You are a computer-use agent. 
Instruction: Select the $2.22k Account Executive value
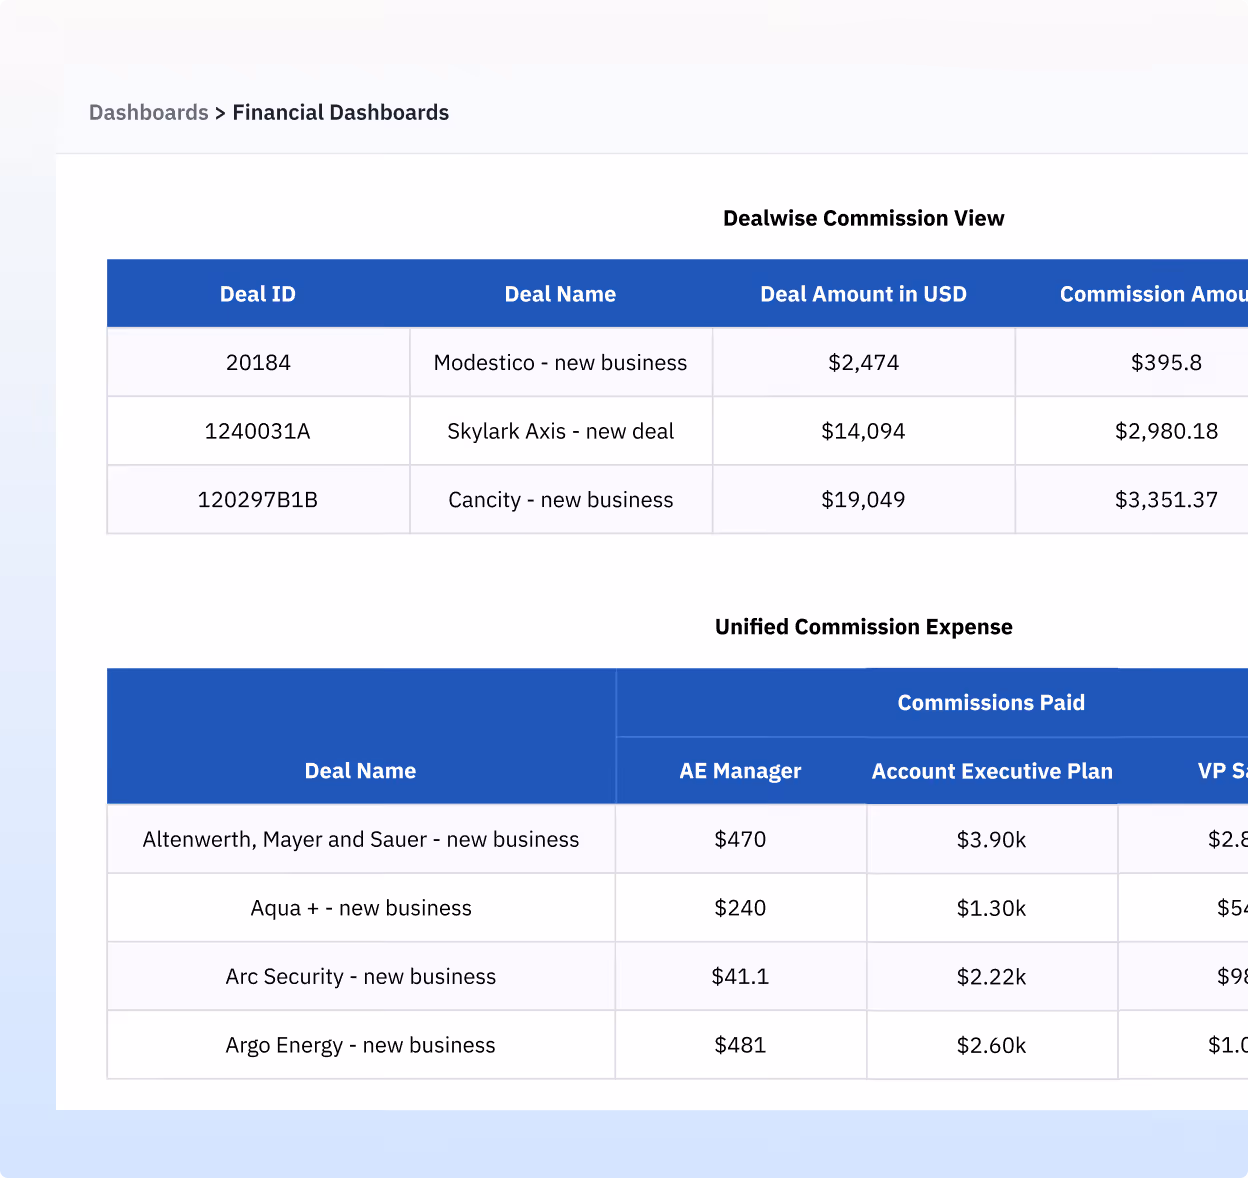991,976
